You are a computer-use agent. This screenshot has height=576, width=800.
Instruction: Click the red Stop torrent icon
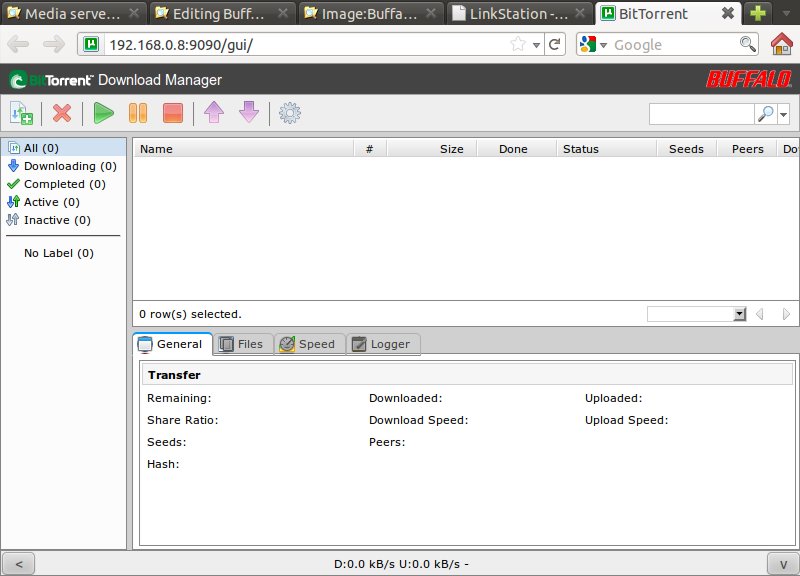172,114
